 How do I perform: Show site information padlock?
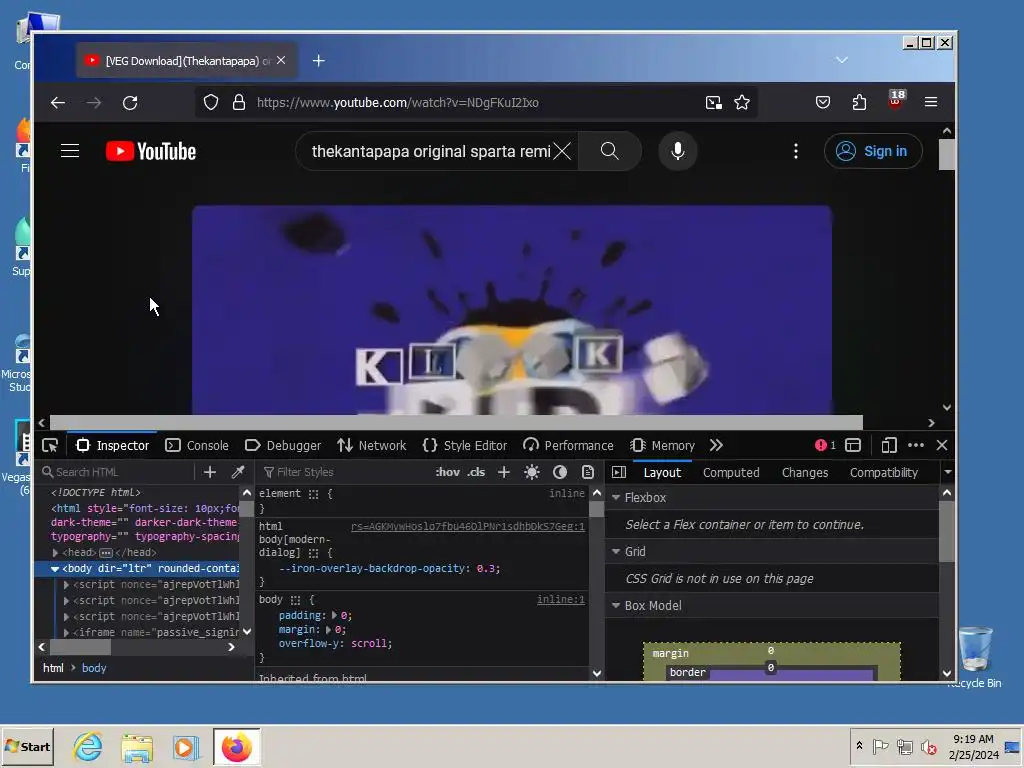(x=239, y=103)
